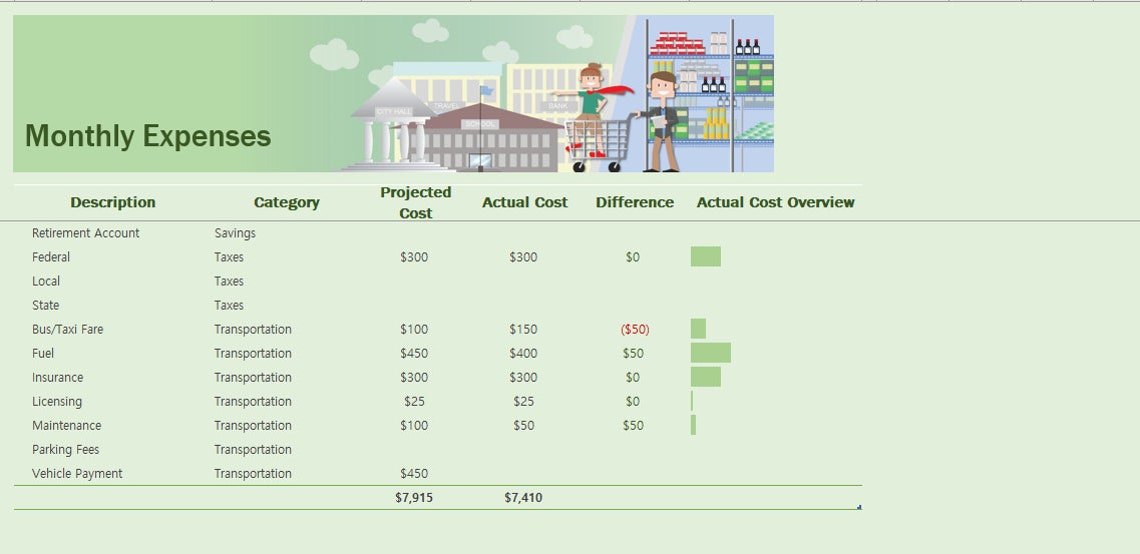The image size is (1140, 554).
Task: Select Federal difference $0 cell
Action: 633,257
